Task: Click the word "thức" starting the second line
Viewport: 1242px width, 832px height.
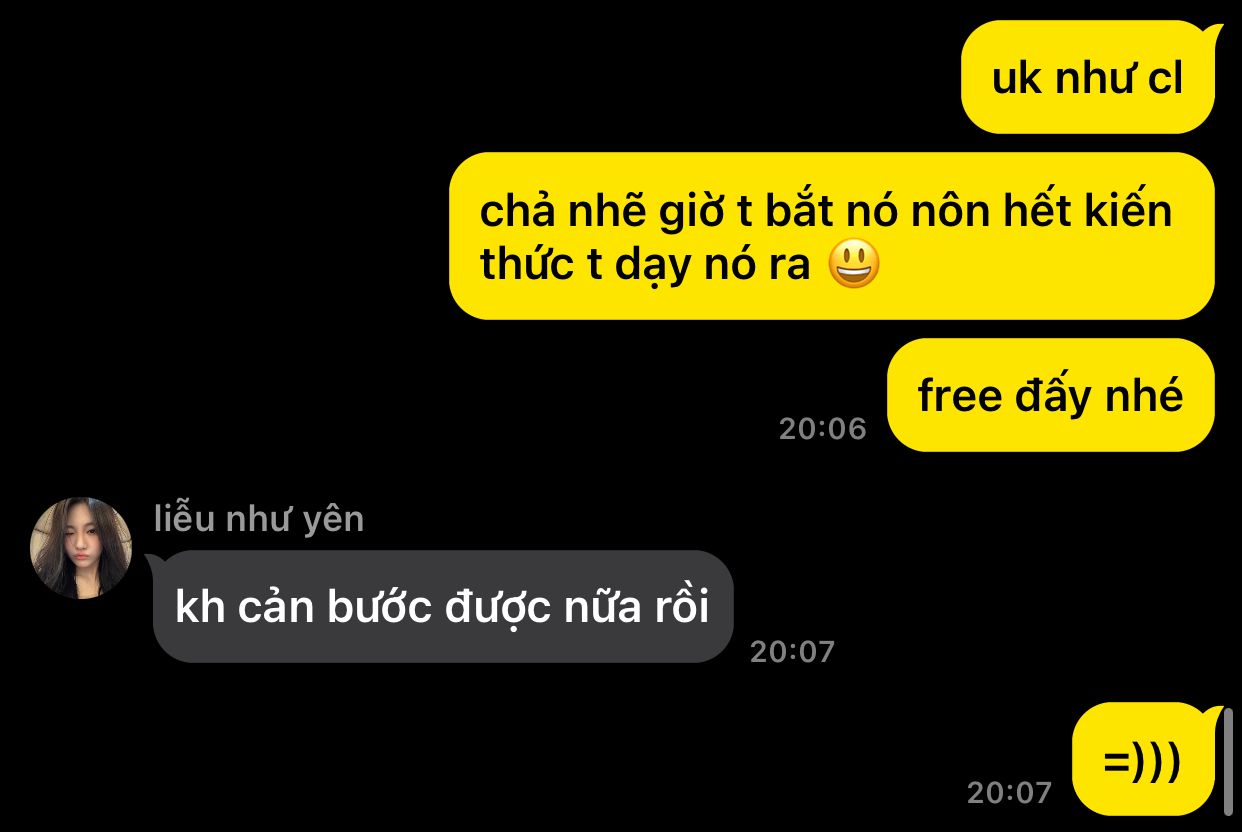Action: coord(527,265)
